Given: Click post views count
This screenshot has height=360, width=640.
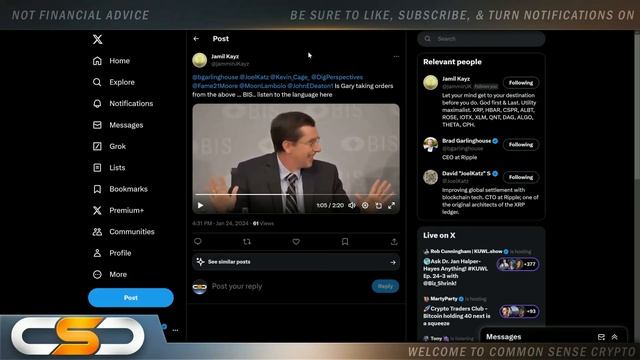Looking at the screenshot, I should [x=263, y=223].
